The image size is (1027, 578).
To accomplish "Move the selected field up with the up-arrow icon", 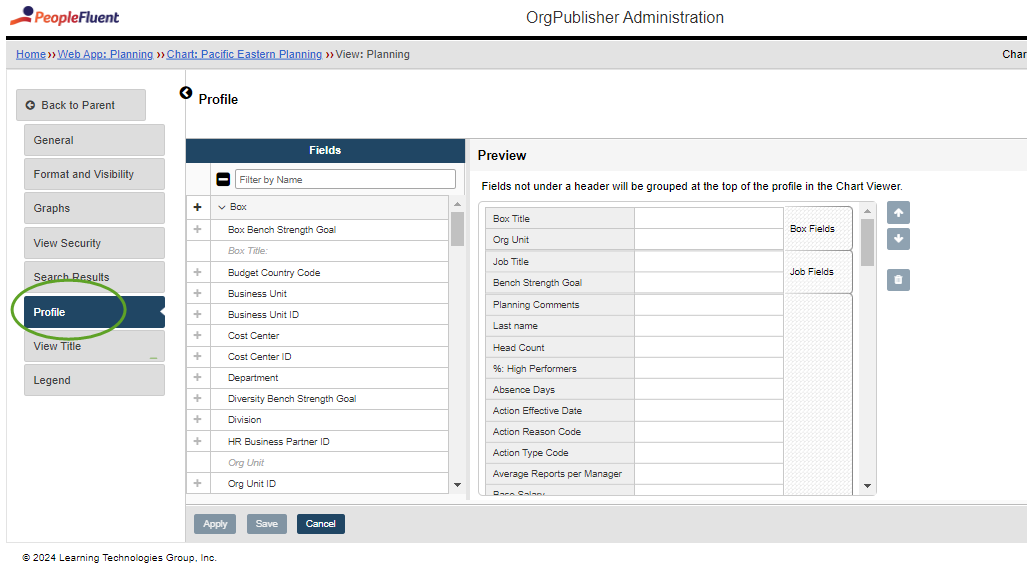I will coord(897,212).
